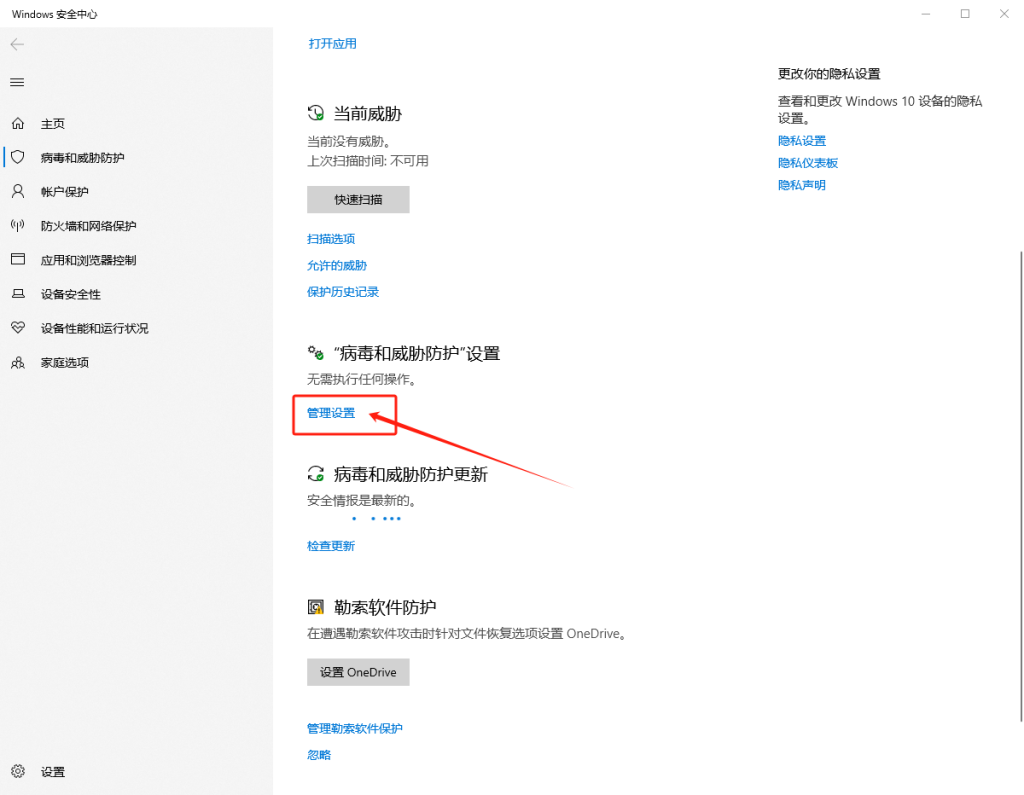Click the 设置 OneDrive button

pyautogui.click(x=358, y=672)
